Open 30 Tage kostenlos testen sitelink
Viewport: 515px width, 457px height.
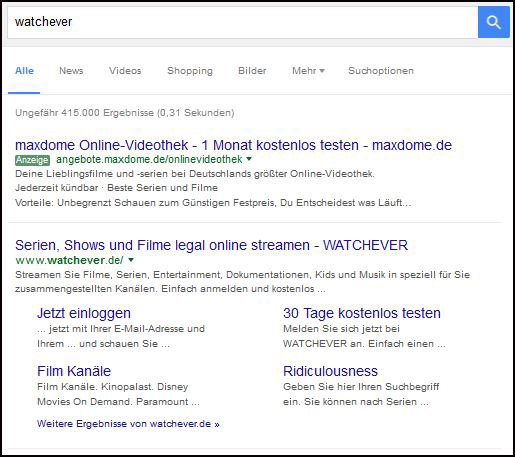coord(362,313)
